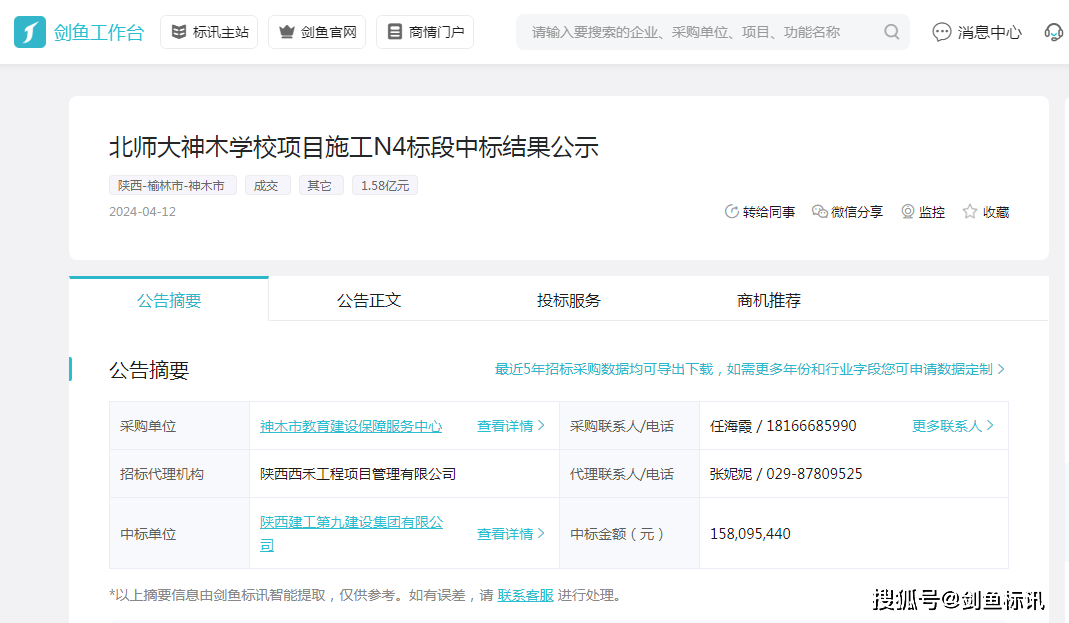
Task: Click the 招标代理机构 label cell
Action: 179,474
